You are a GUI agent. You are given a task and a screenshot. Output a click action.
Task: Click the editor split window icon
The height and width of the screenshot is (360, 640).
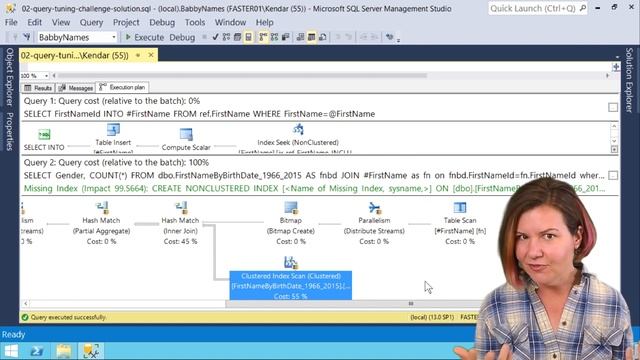[x=616, y=67]
